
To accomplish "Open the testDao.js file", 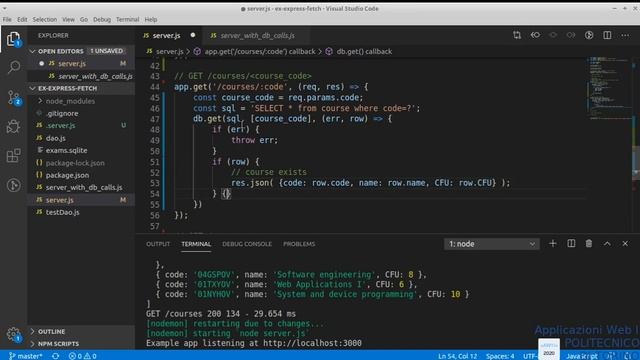I will (62, 212).
